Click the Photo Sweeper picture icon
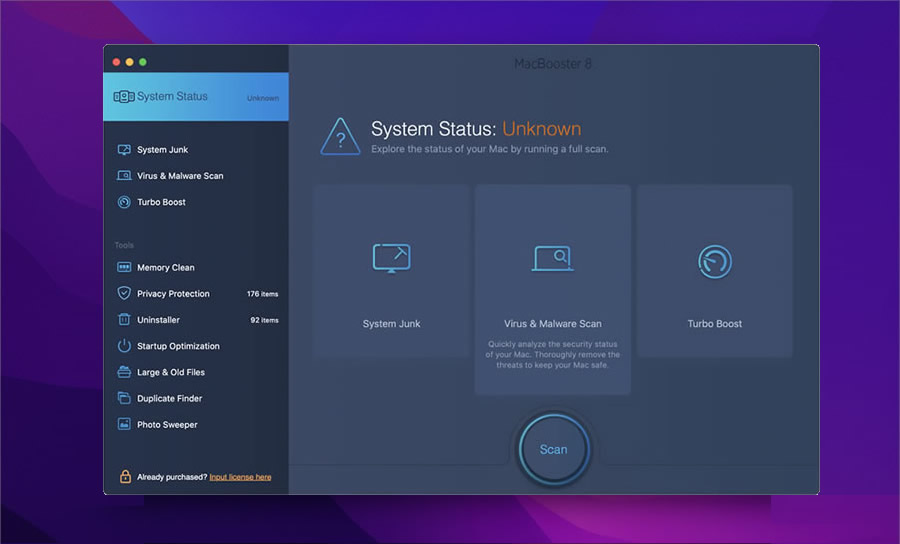The image size is (900, 544). tap(124, 425)
